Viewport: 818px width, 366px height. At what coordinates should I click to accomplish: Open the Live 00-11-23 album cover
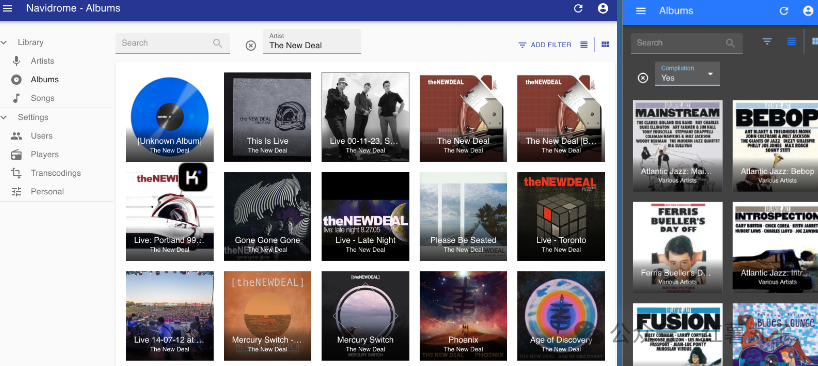click(365, 117)
